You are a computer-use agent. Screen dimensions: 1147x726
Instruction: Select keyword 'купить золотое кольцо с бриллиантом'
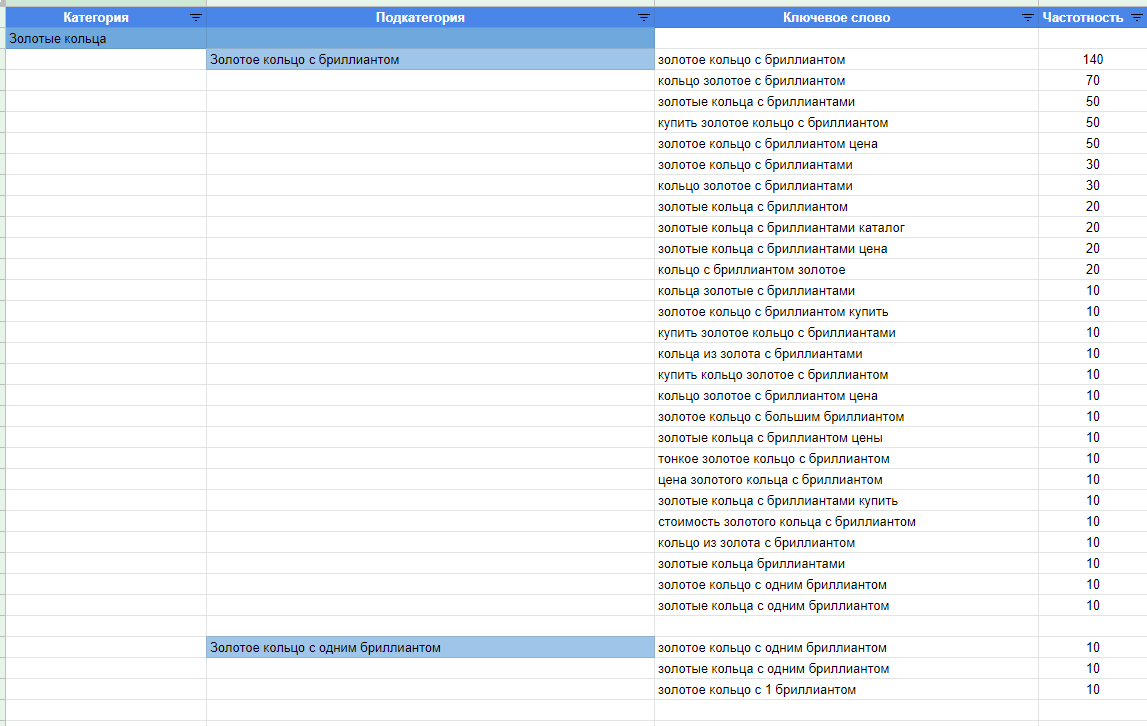pos(773,123)
